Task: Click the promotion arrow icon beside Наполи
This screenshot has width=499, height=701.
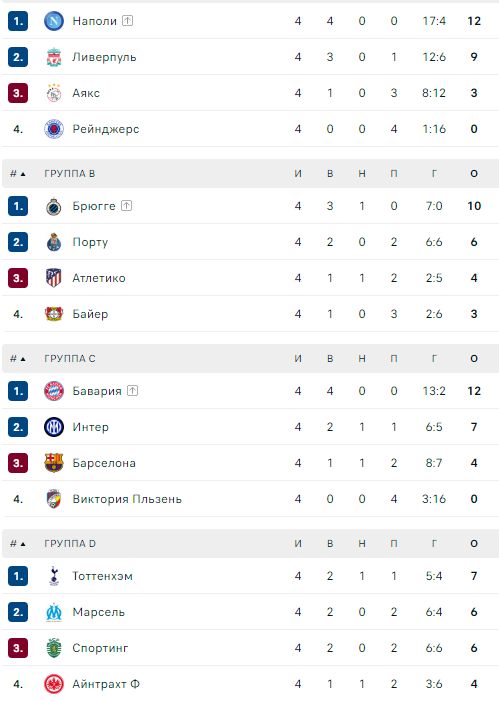Action: click(127, 21)
